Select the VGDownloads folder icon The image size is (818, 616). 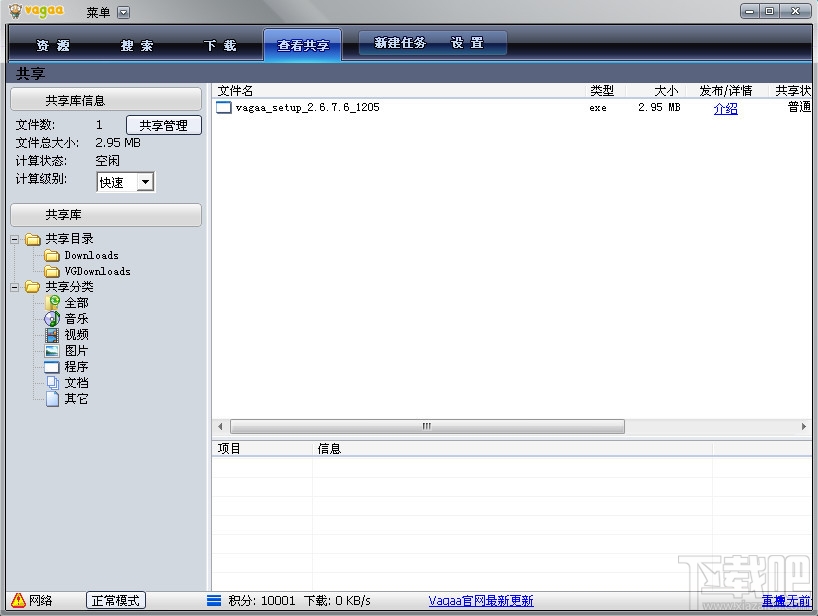[x=52, y=271]
